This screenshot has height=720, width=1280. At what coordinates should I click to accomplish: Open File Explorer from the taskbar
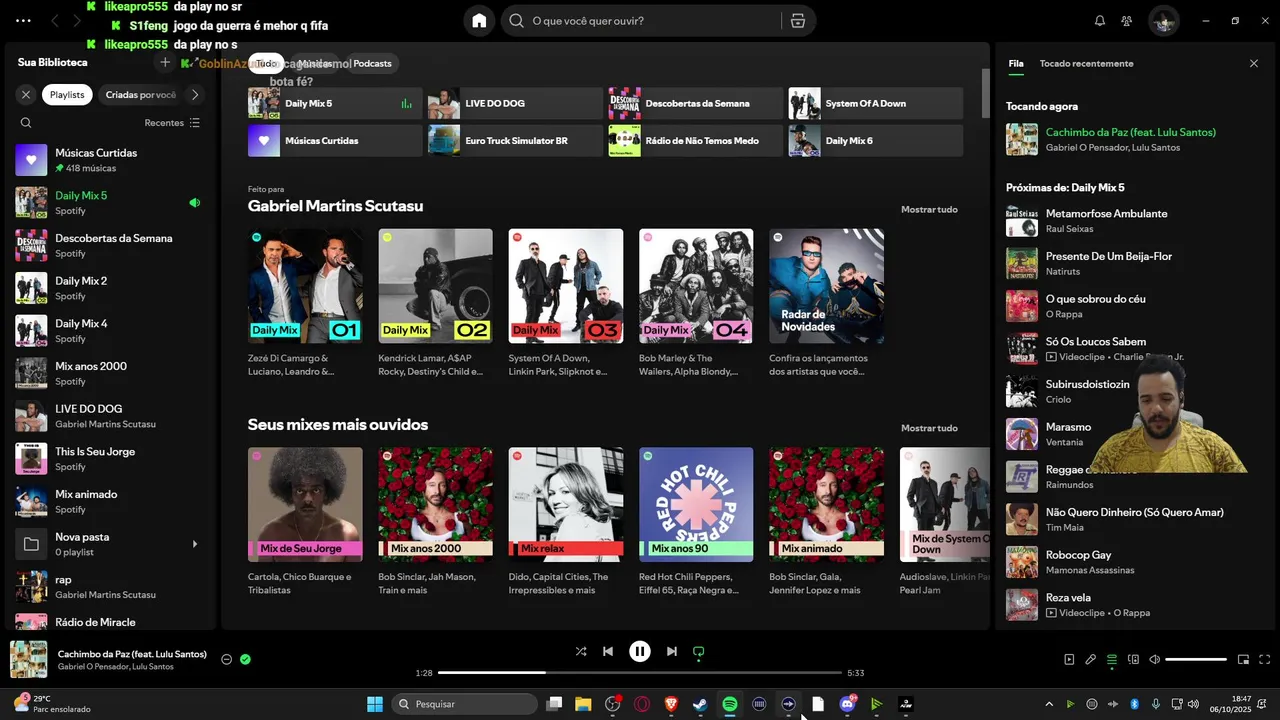point(583,704)
